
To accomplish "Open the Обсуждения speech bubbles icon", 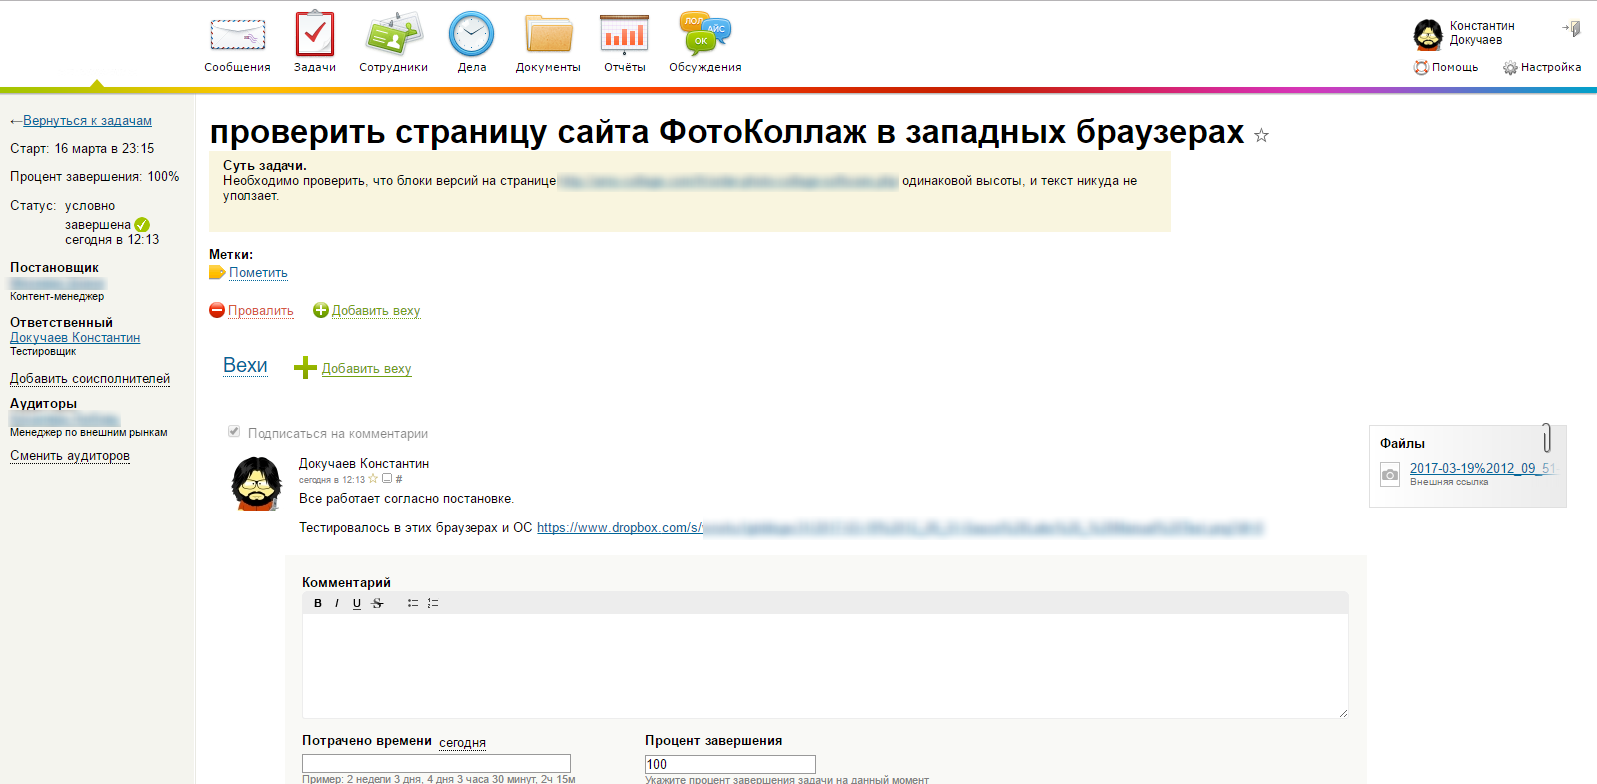I will point(705,33).
